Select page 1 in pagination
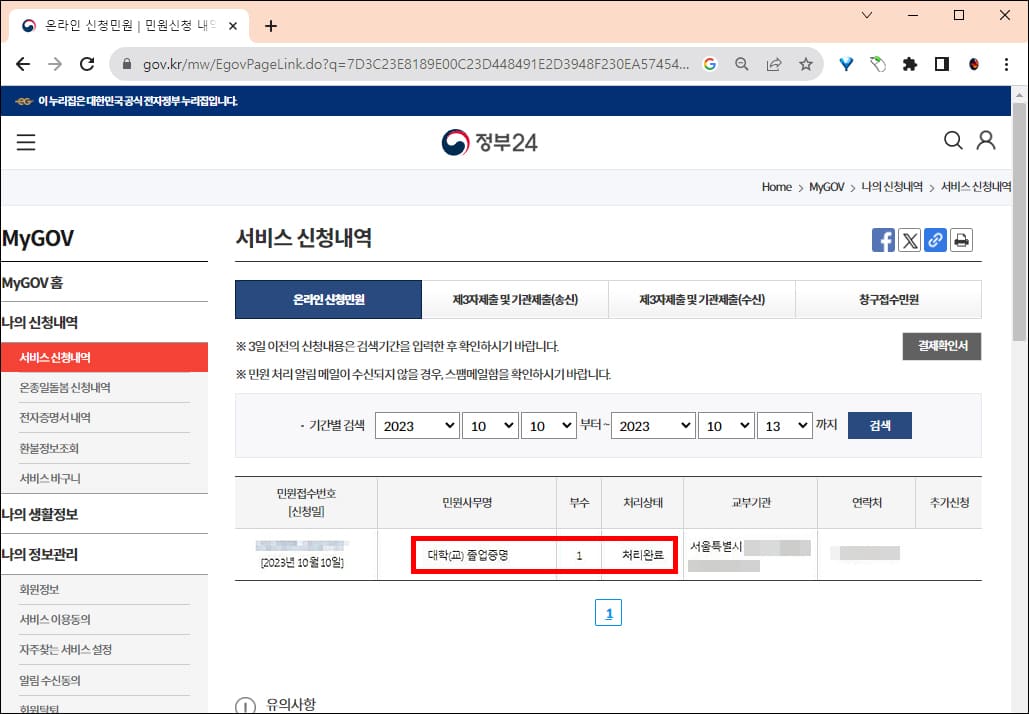The width and height of the screenshot is (1029, 714). click(608, 612)
